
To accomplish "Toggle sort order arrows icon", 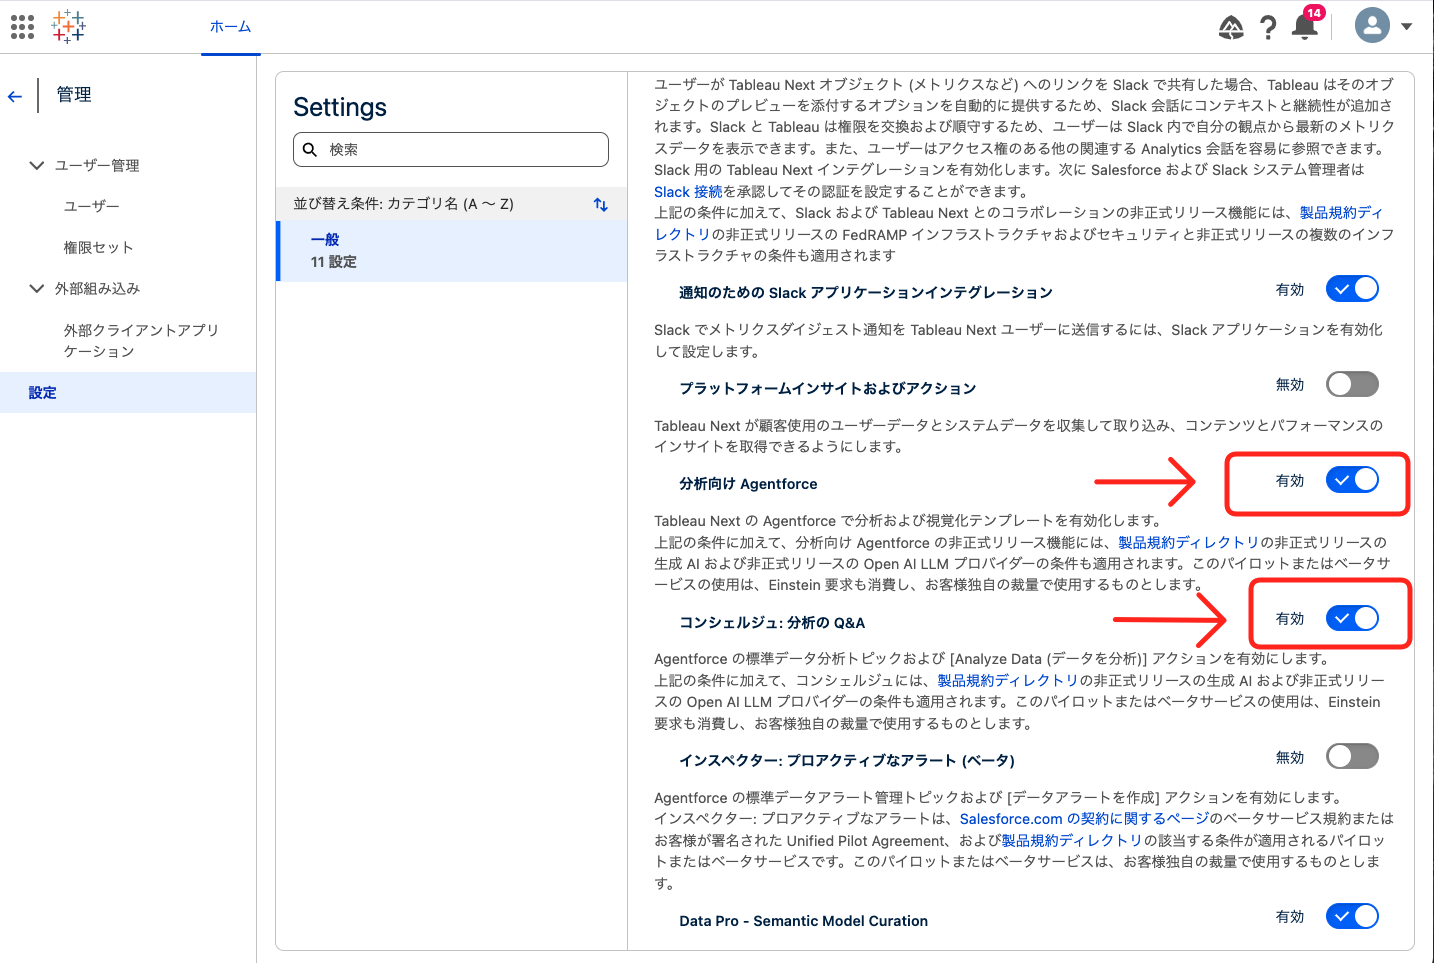I will tap(600, 204).
